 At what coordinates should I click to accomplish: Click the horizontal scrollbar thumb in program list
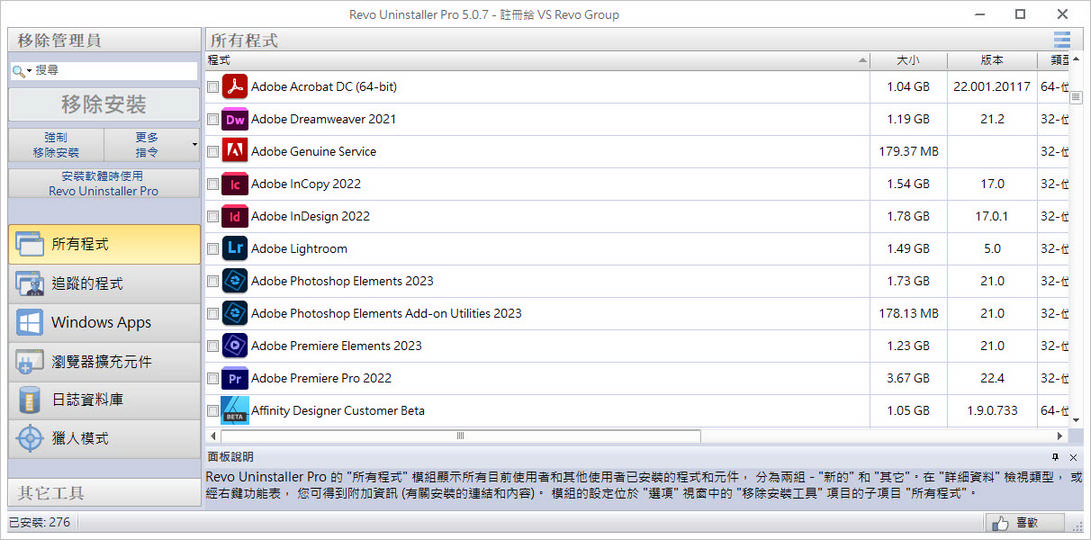[460, 436]
